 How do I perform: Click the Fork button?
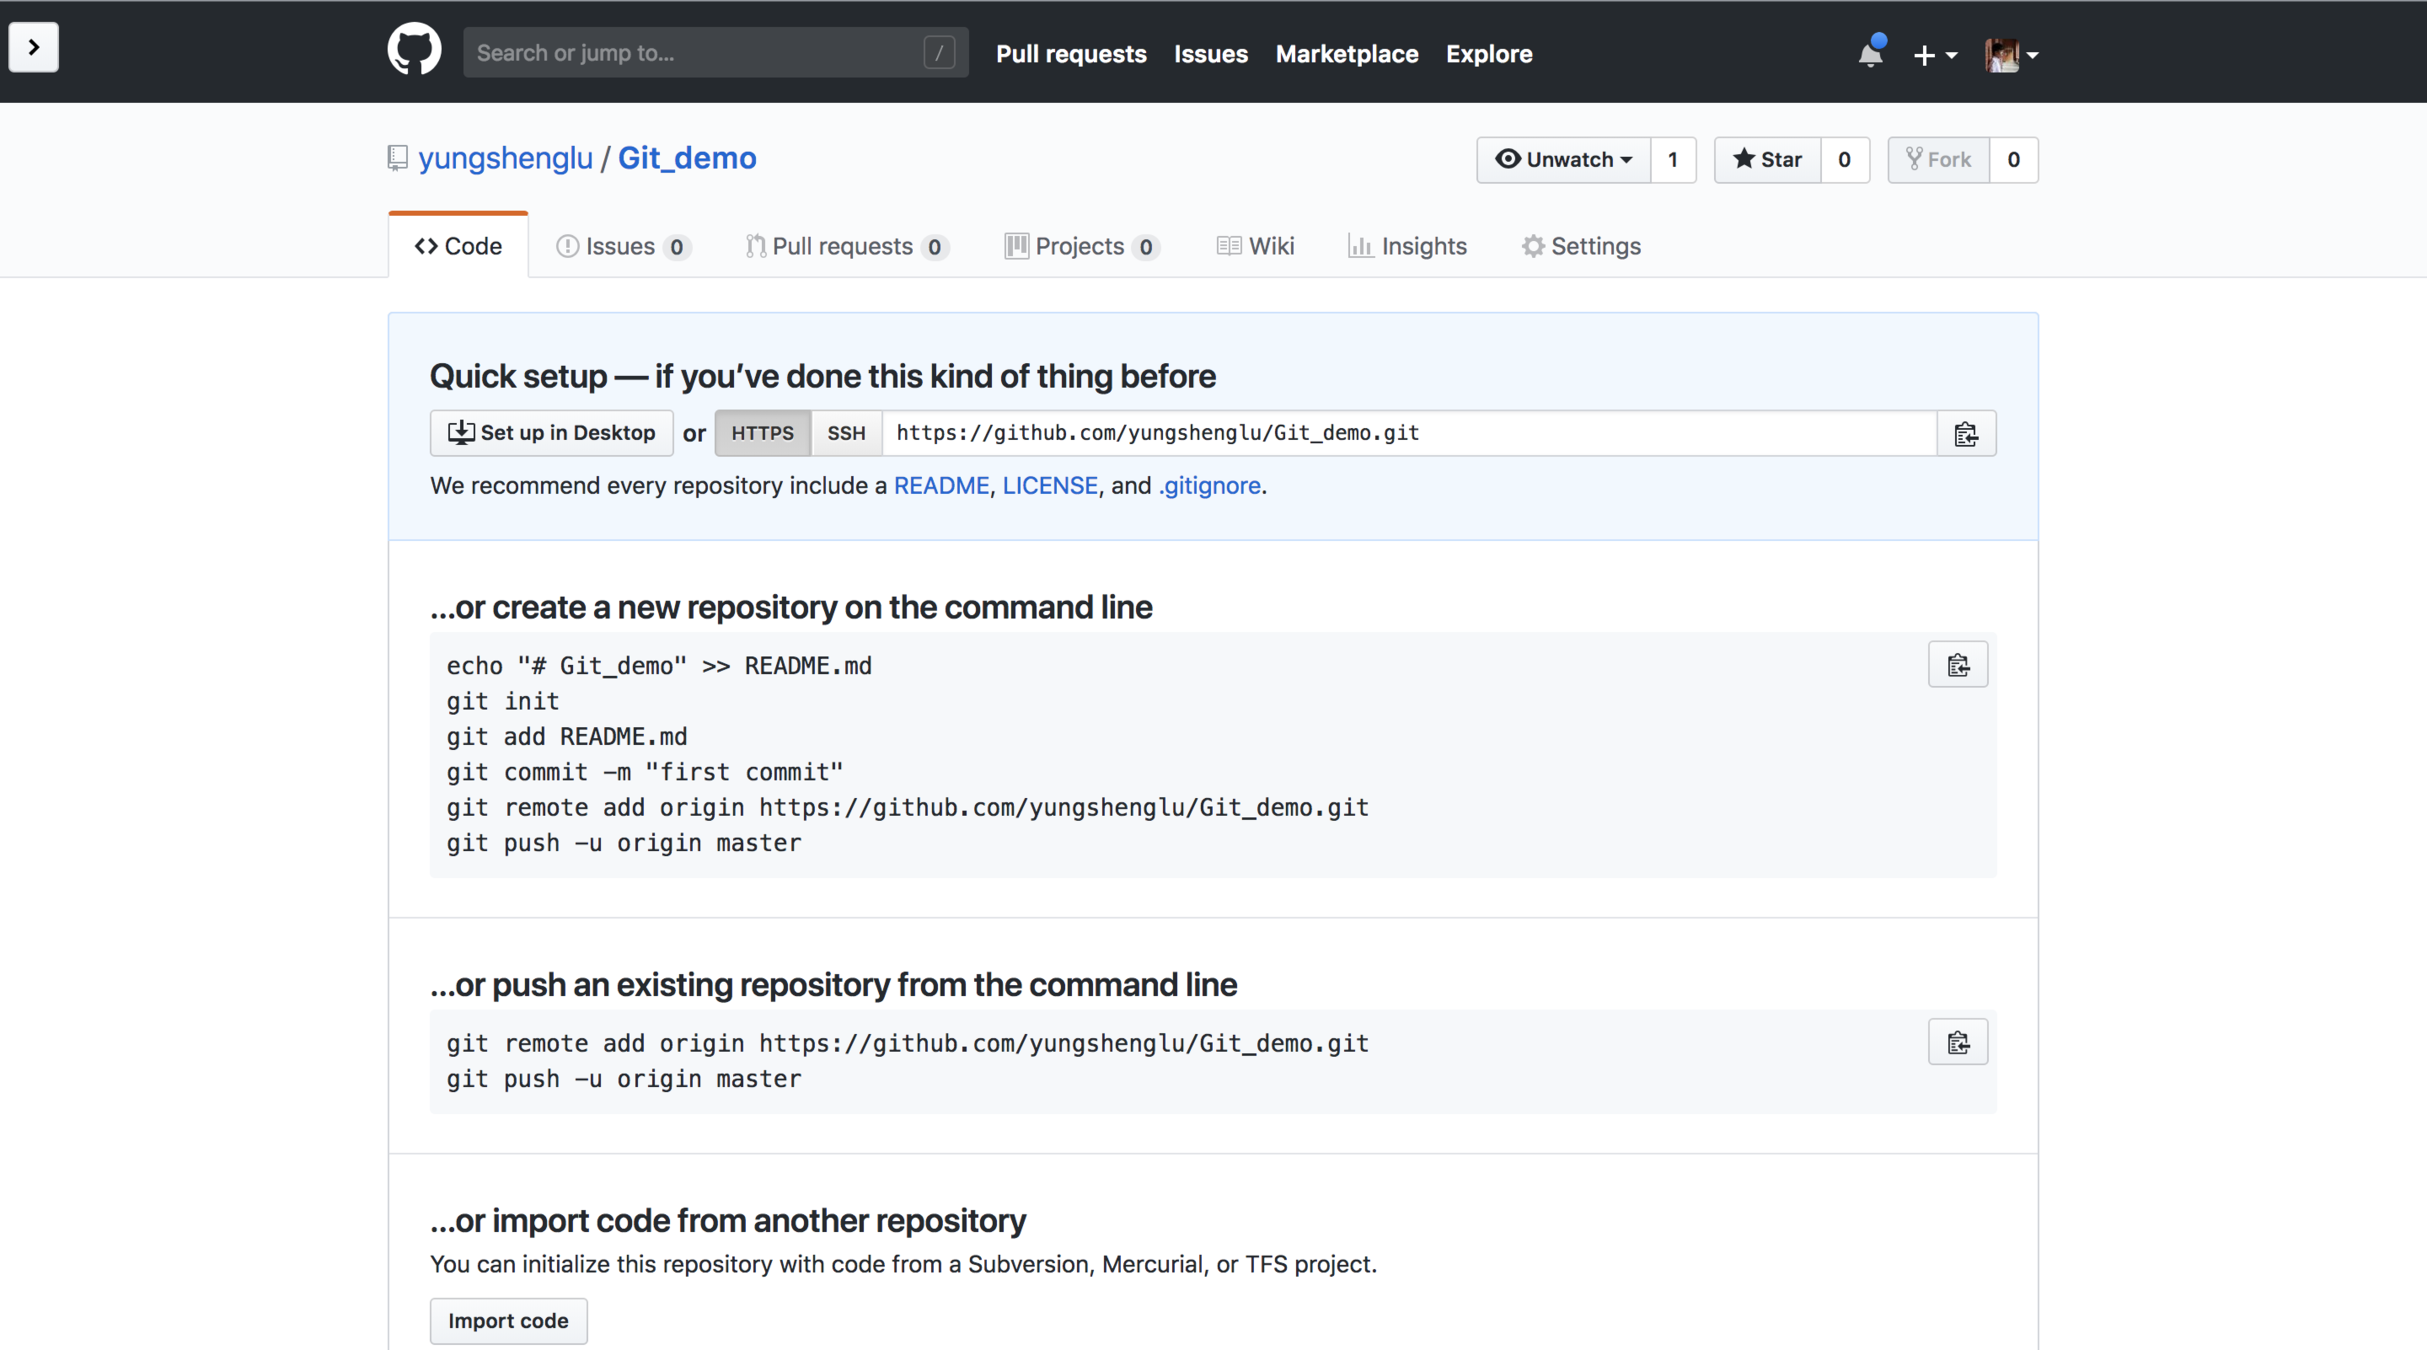(1938, 160)
